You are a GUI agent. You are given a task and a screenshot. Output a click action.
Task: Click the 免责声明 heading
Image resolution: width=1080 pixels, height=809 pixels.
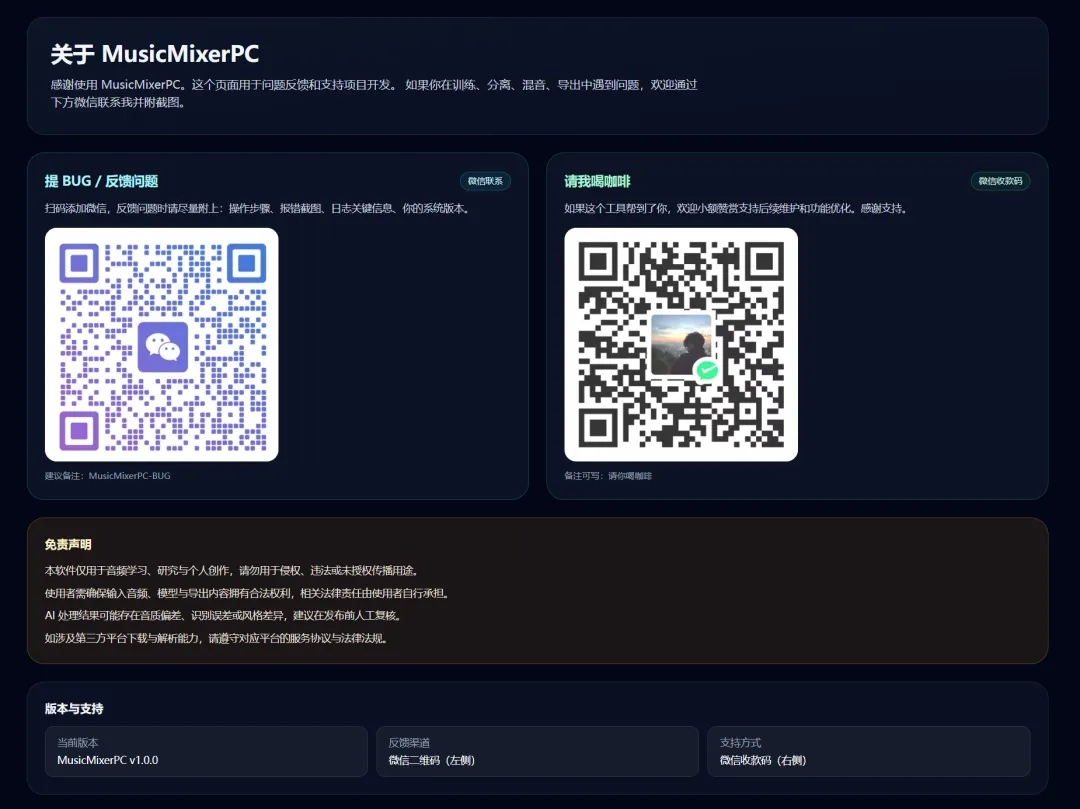[68, 545]
